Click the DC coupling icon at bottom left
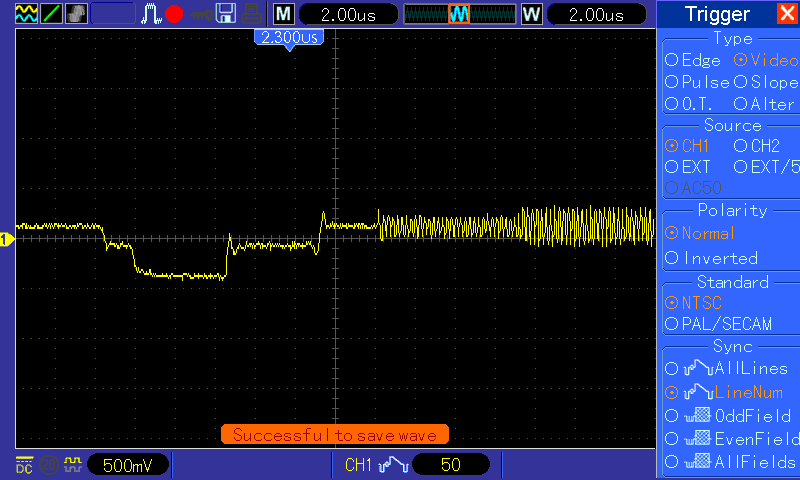This screenshot has height=480, width=800. point(24,465)
